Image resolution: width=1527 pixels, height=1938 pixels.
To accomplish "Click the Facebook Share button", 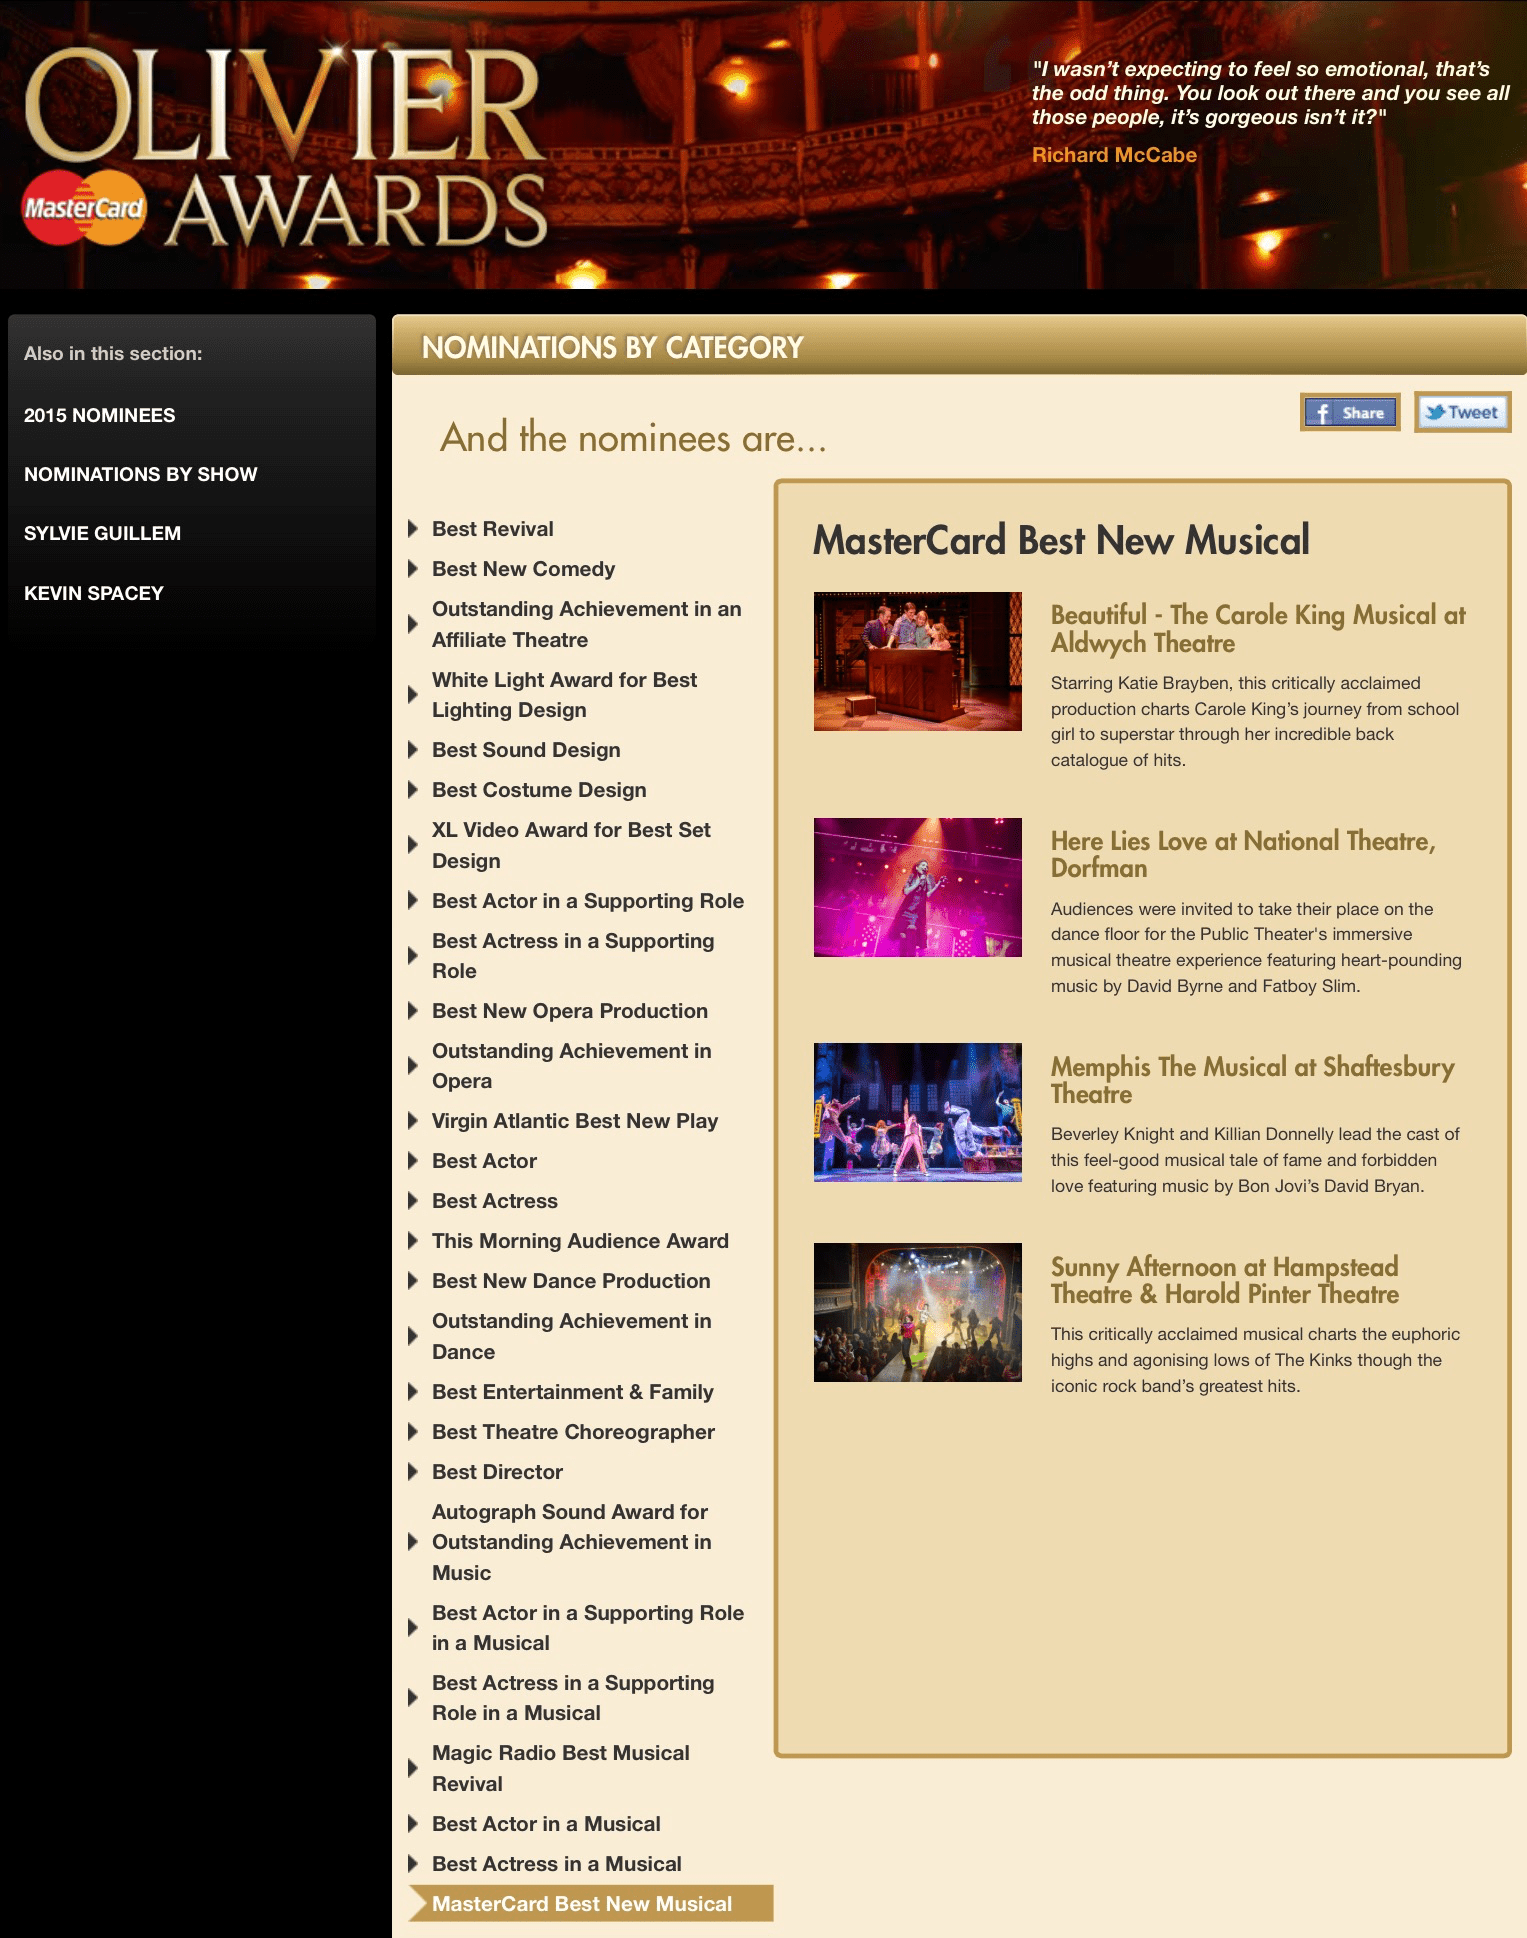I will [x=1349, y=412].
